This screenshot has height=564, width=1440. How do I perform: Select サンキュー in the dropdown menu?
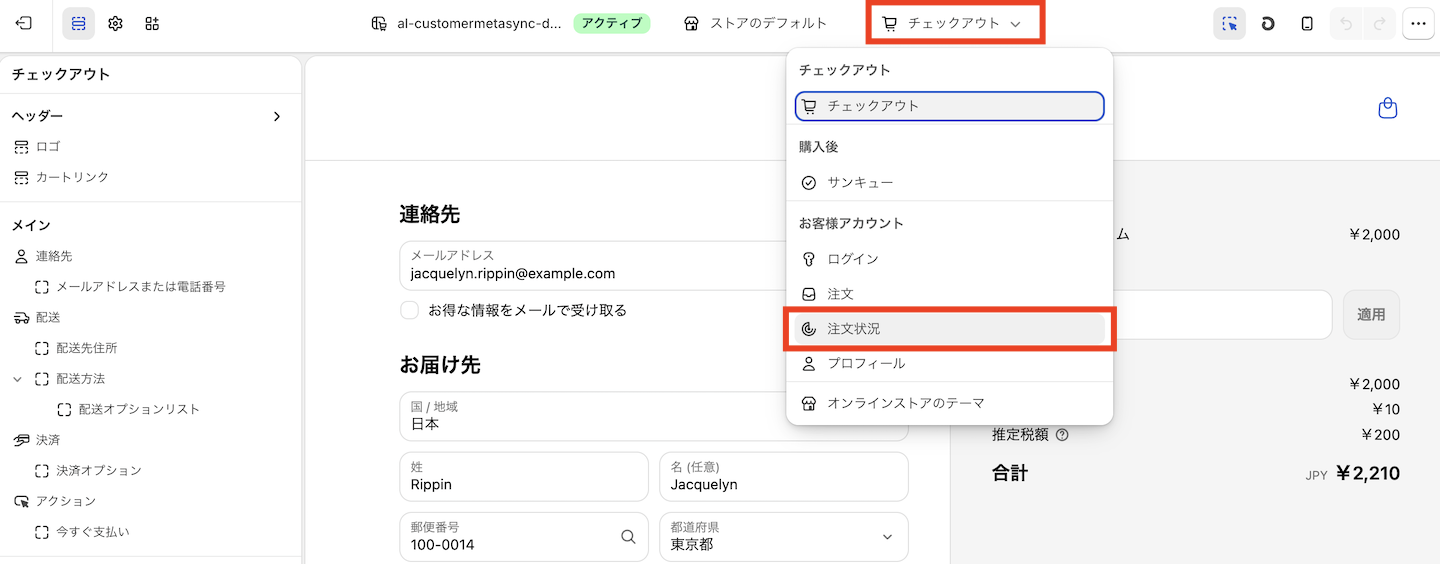[x=949, y=183]
